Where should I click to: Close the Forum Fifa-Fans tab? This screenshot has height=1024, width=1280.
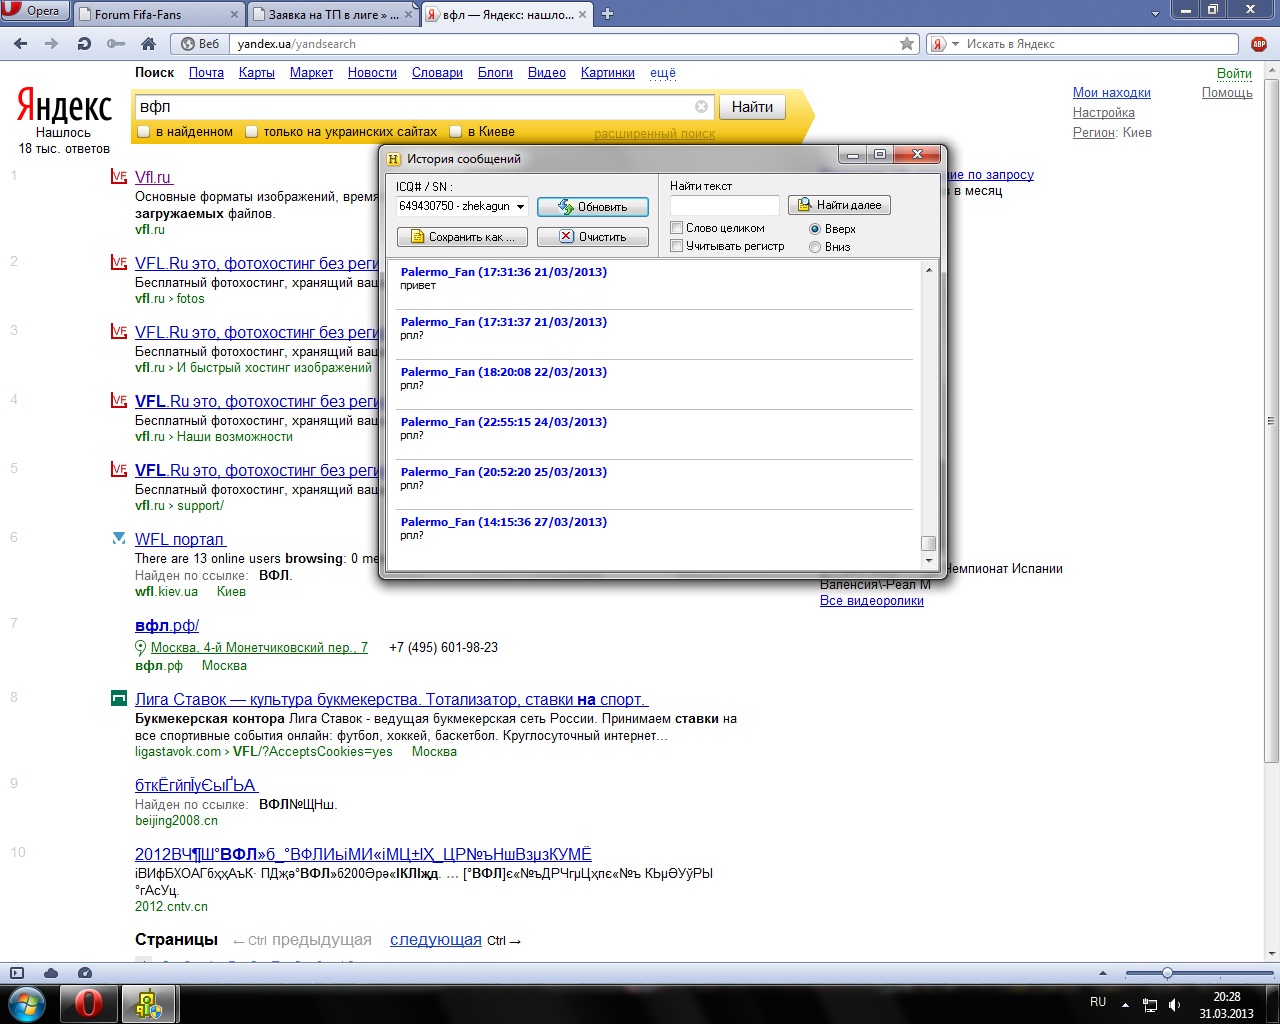[x=235, y=15]
